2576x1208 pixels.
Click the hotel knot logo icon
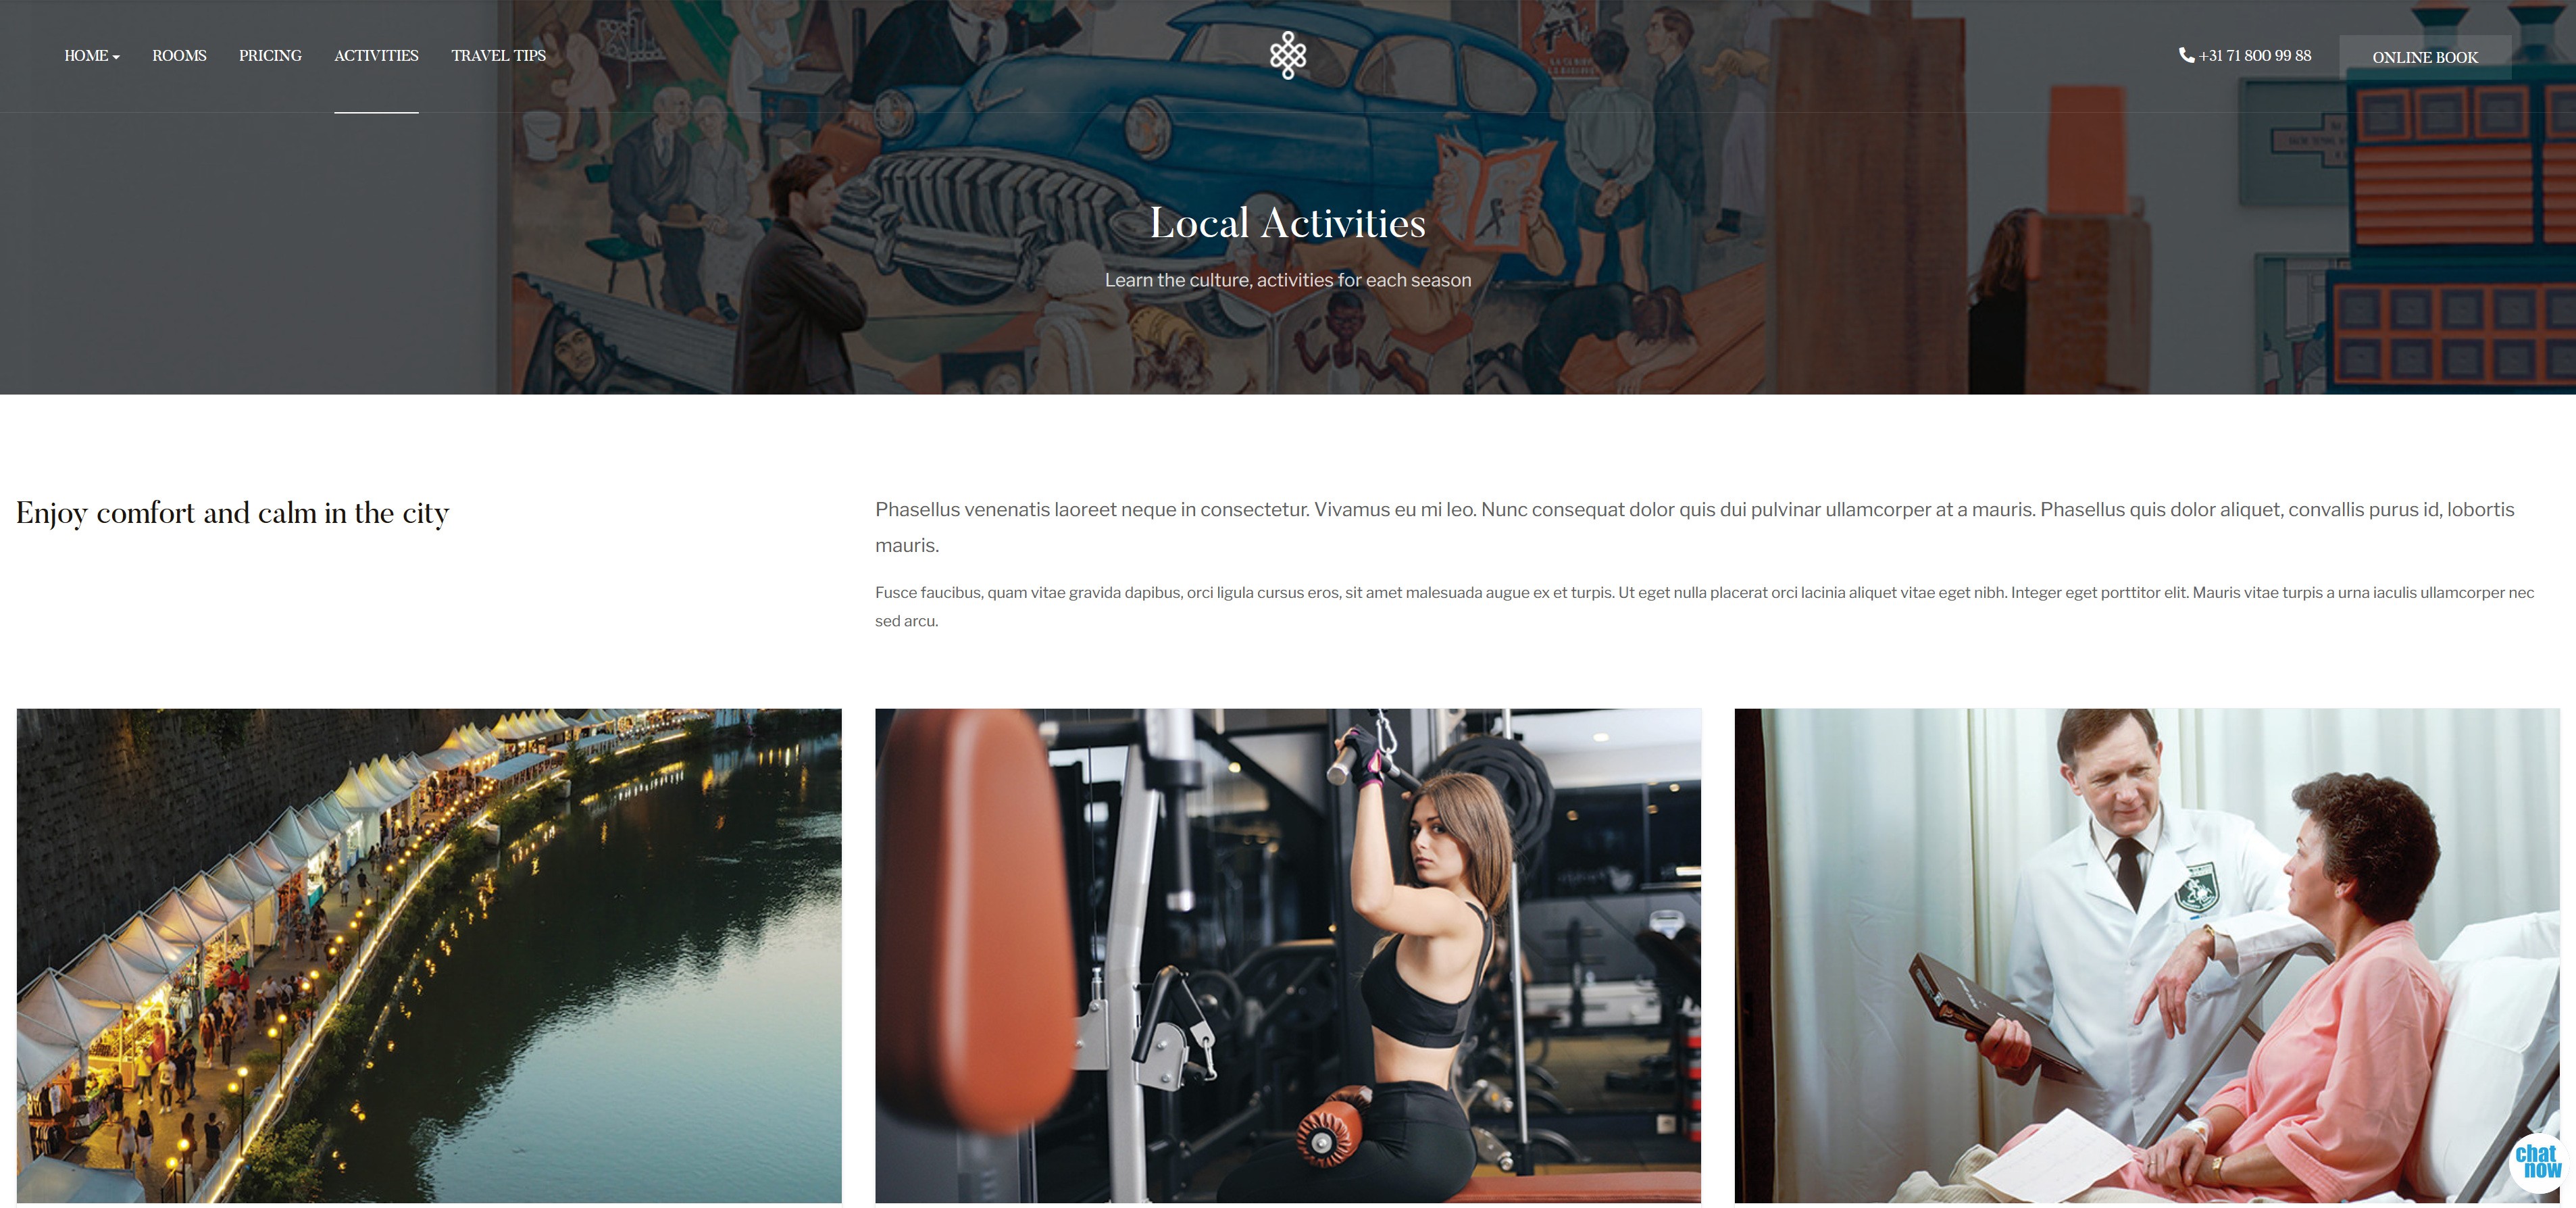[1287, 55]
